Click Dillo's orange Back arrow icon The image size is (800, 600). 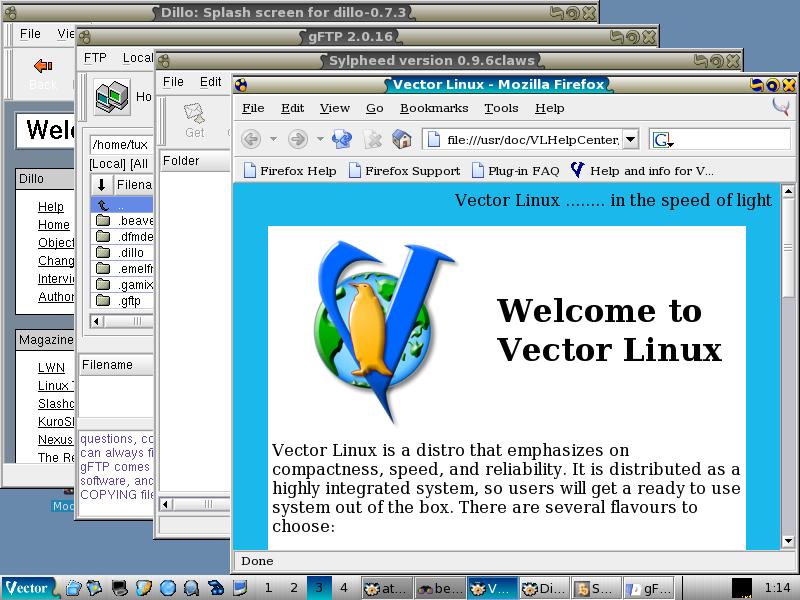click(x=43, y=67)
